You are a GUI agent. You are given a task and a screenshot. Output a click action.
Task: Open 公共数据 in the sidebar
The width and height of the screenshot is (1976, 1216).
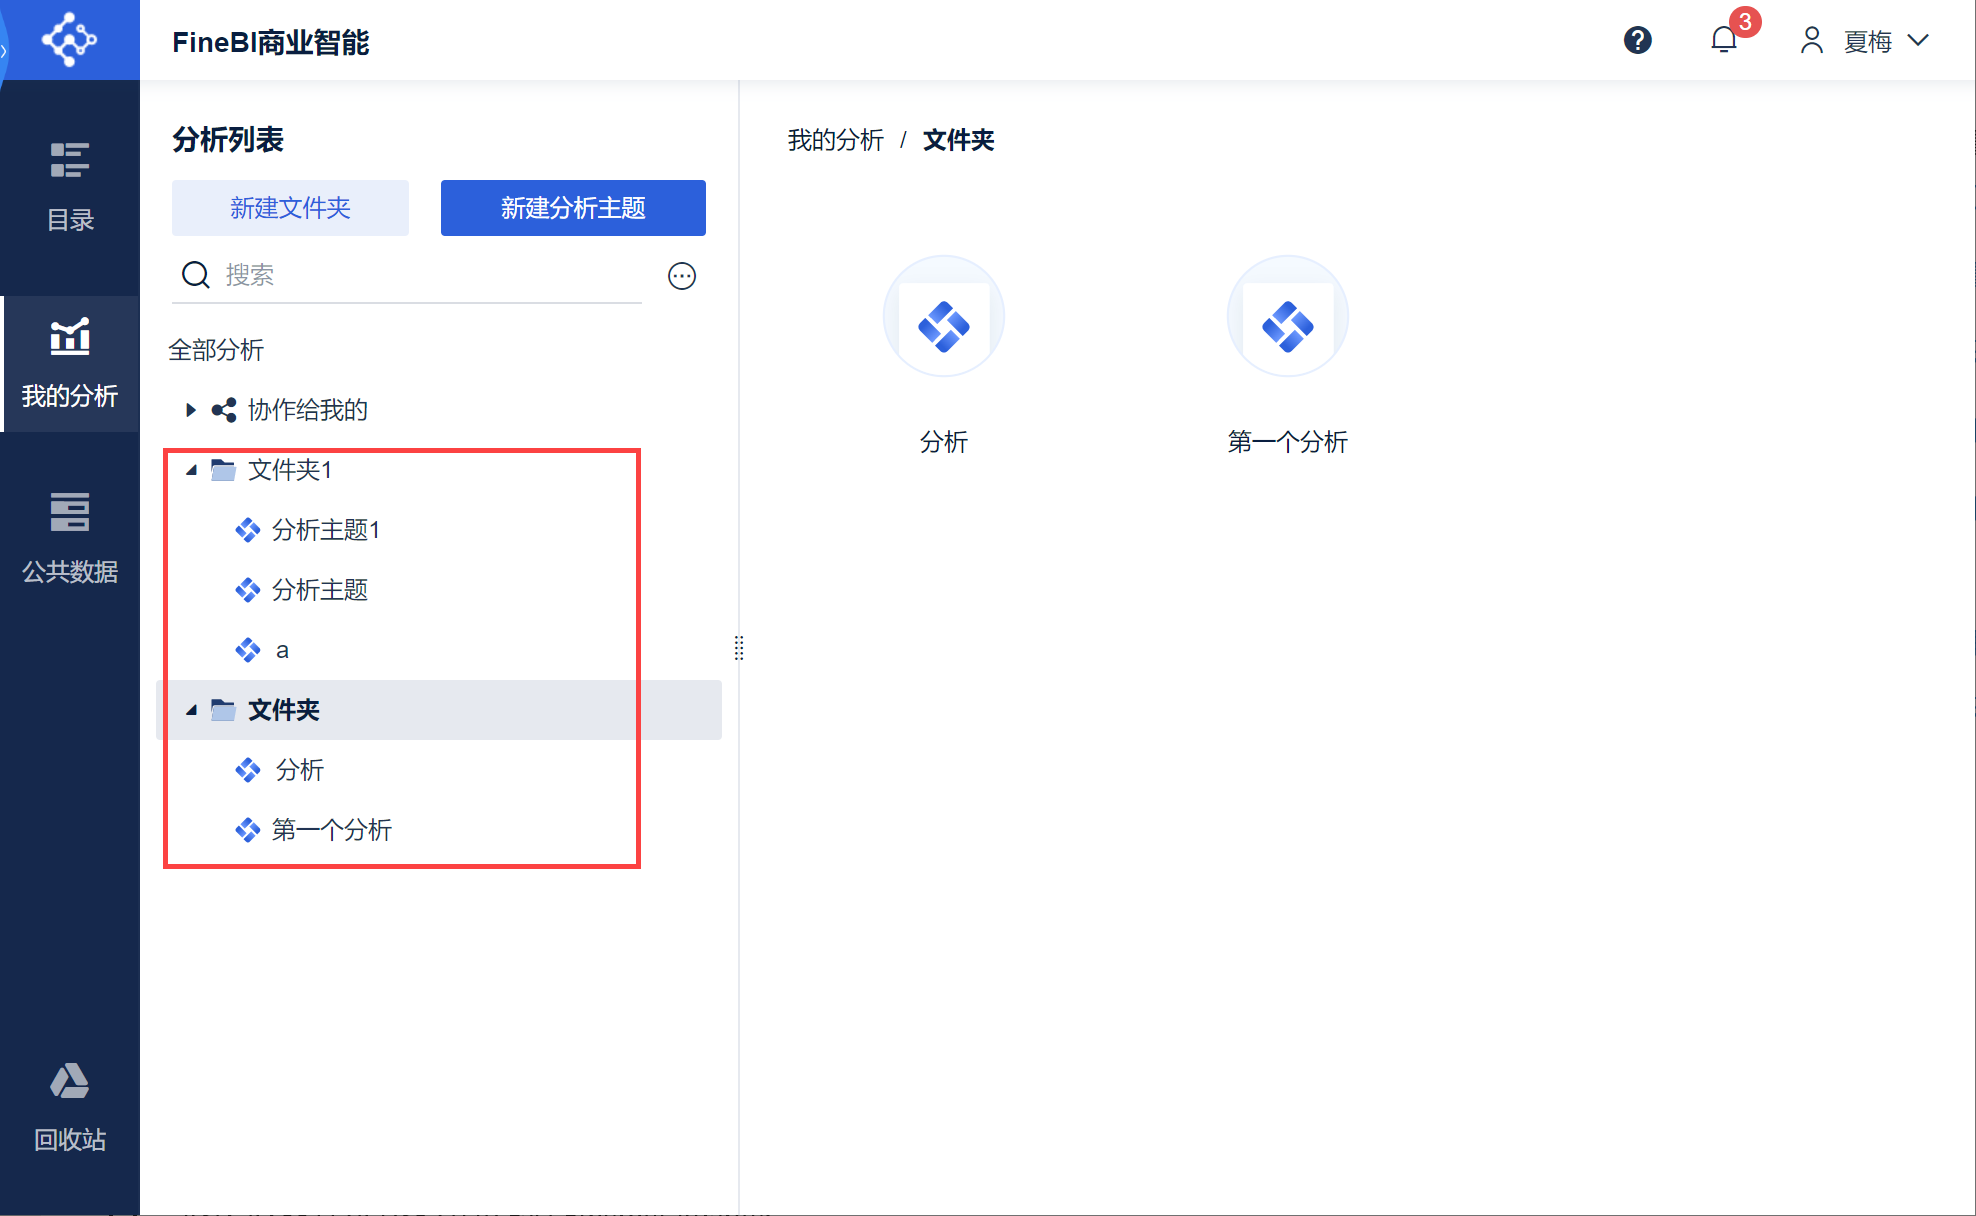[x=70, y=538]
